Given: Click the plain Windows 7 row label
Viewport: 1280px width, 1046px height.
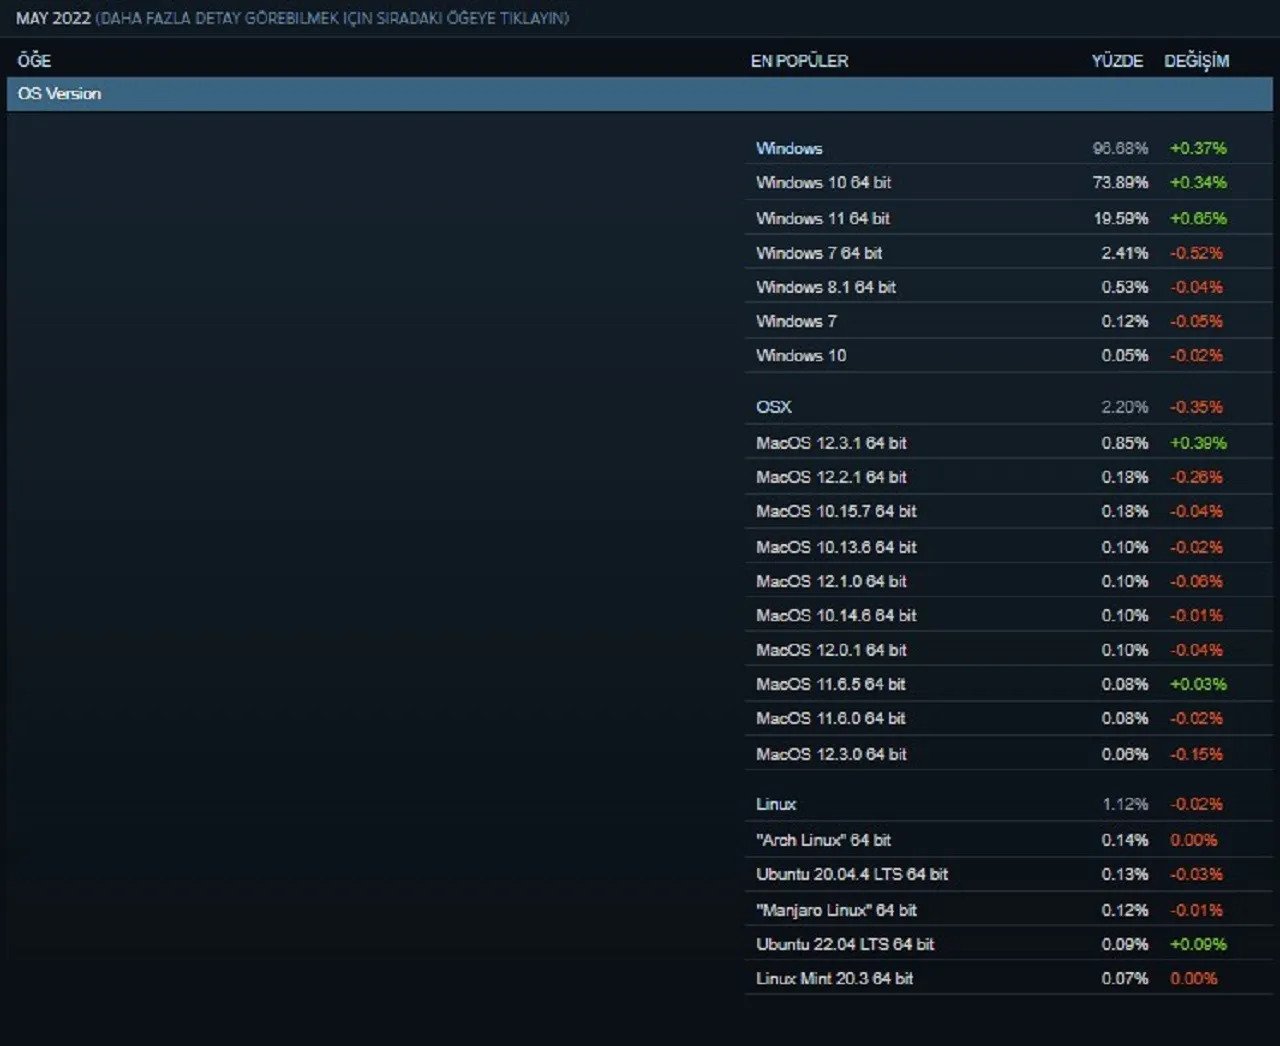Looking at the screenshot, I should [x=796, y=321].
